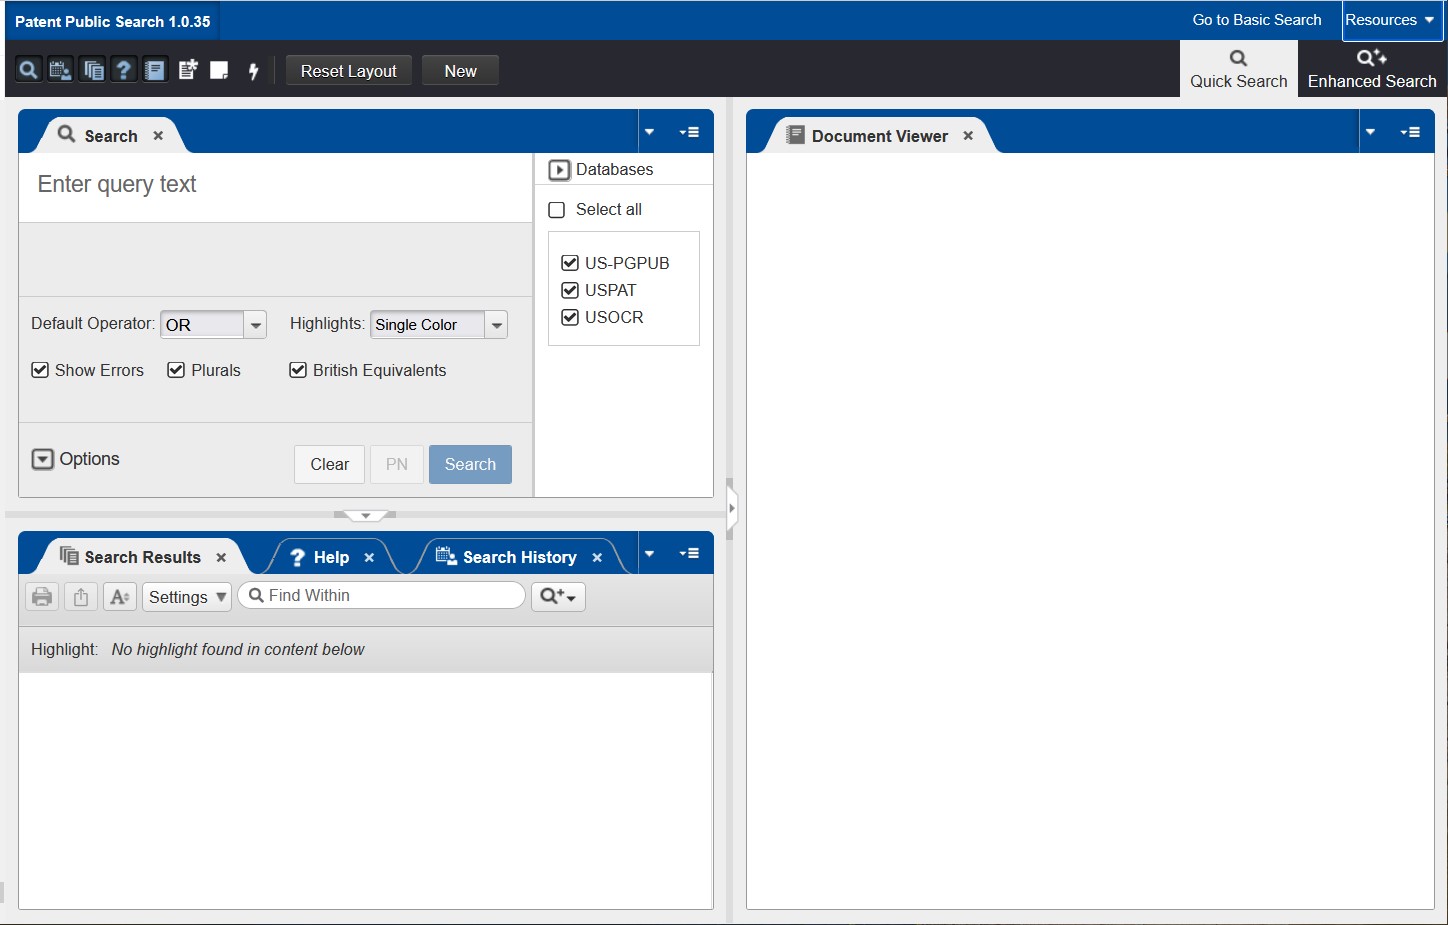Open the Search Results toolbar icon

pyautogui.click(x=93, y=70)
